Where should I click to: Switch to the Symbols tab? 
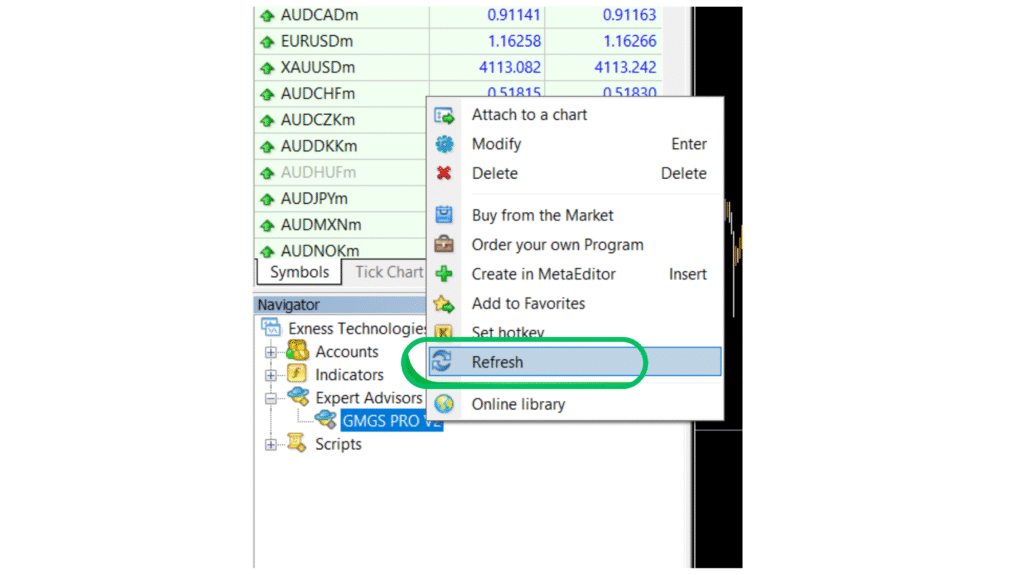point(299,272)
